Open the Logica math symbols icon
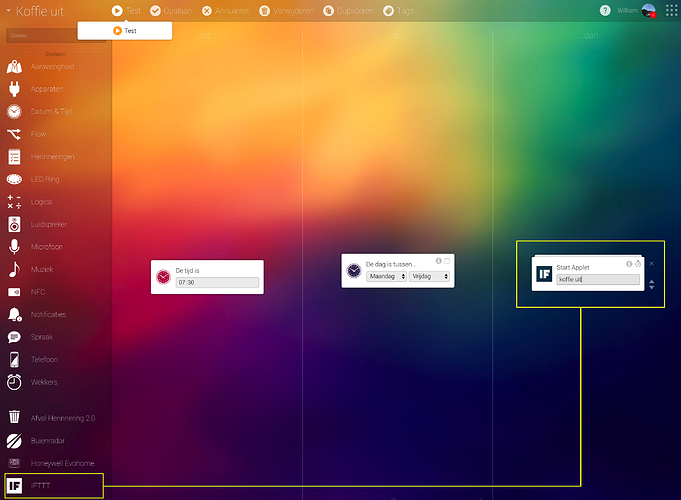Screen dimensions: 681x500 coord(14,202)
